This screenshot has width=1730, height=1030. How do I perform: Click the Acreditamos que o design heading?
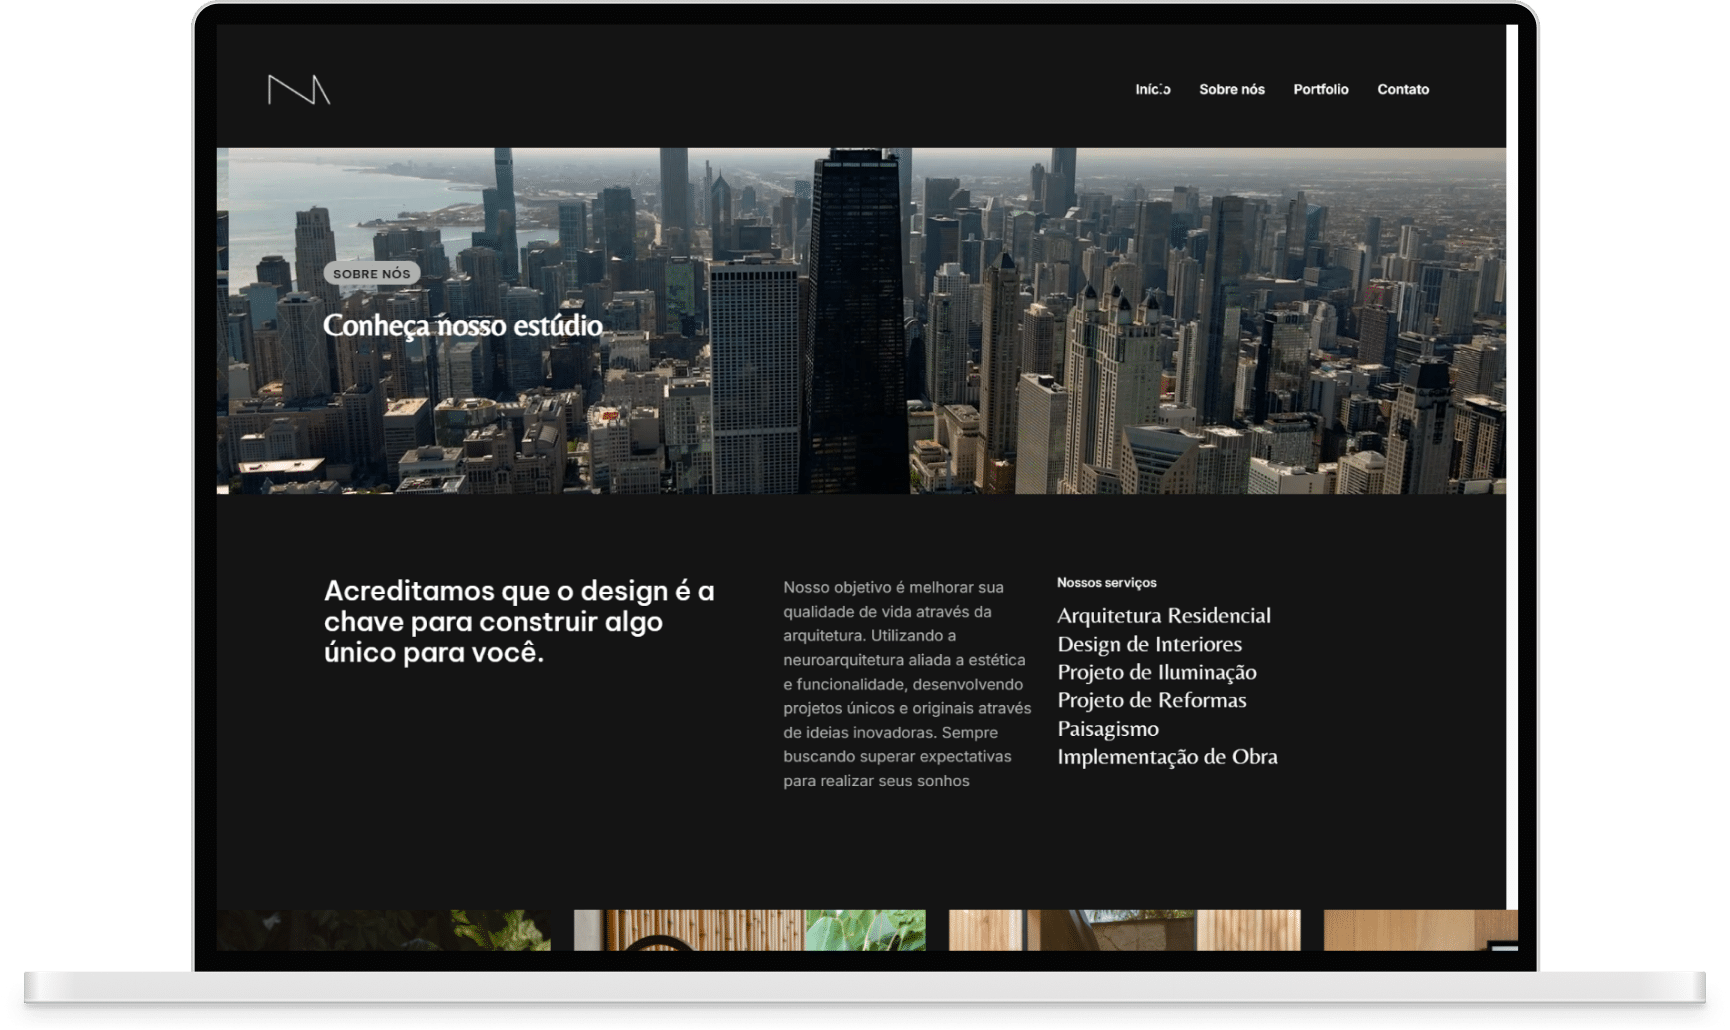pyautogui.click(x=519, y=621)
